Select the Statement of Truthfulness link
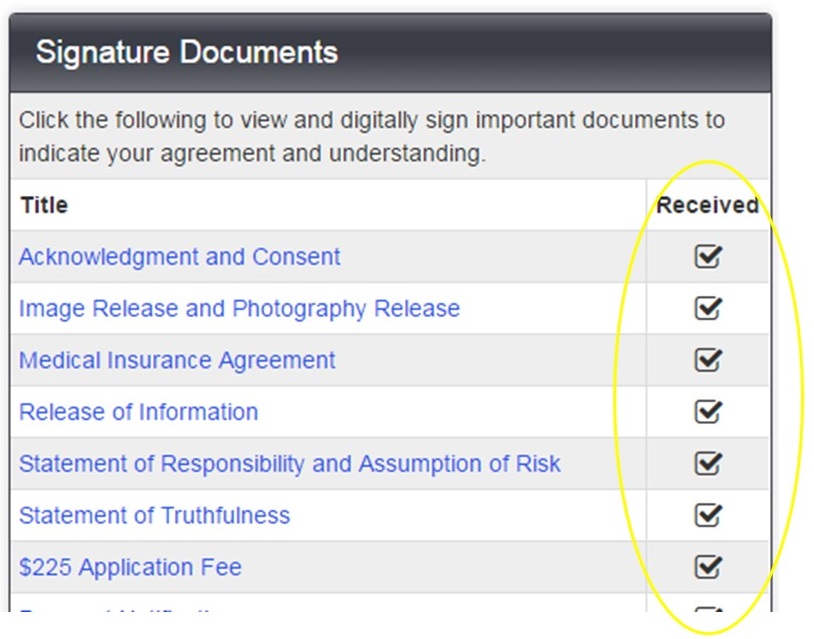 [x=154, y=516]
